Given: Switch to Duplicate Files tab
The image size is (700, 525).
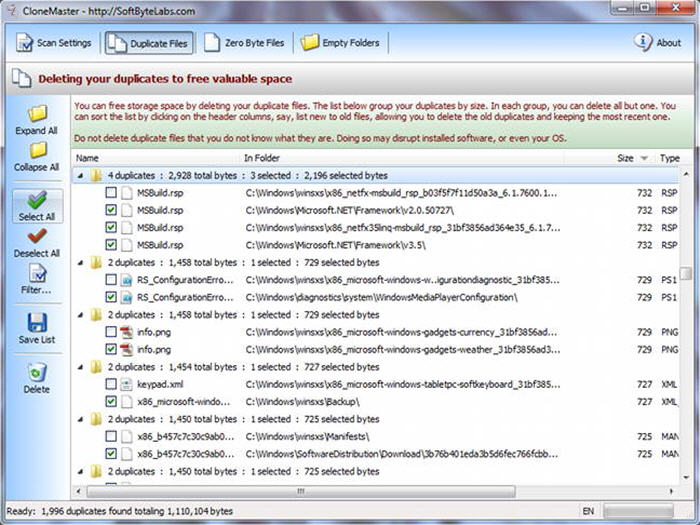Looking at the screenshot, I should pos(149,43).
